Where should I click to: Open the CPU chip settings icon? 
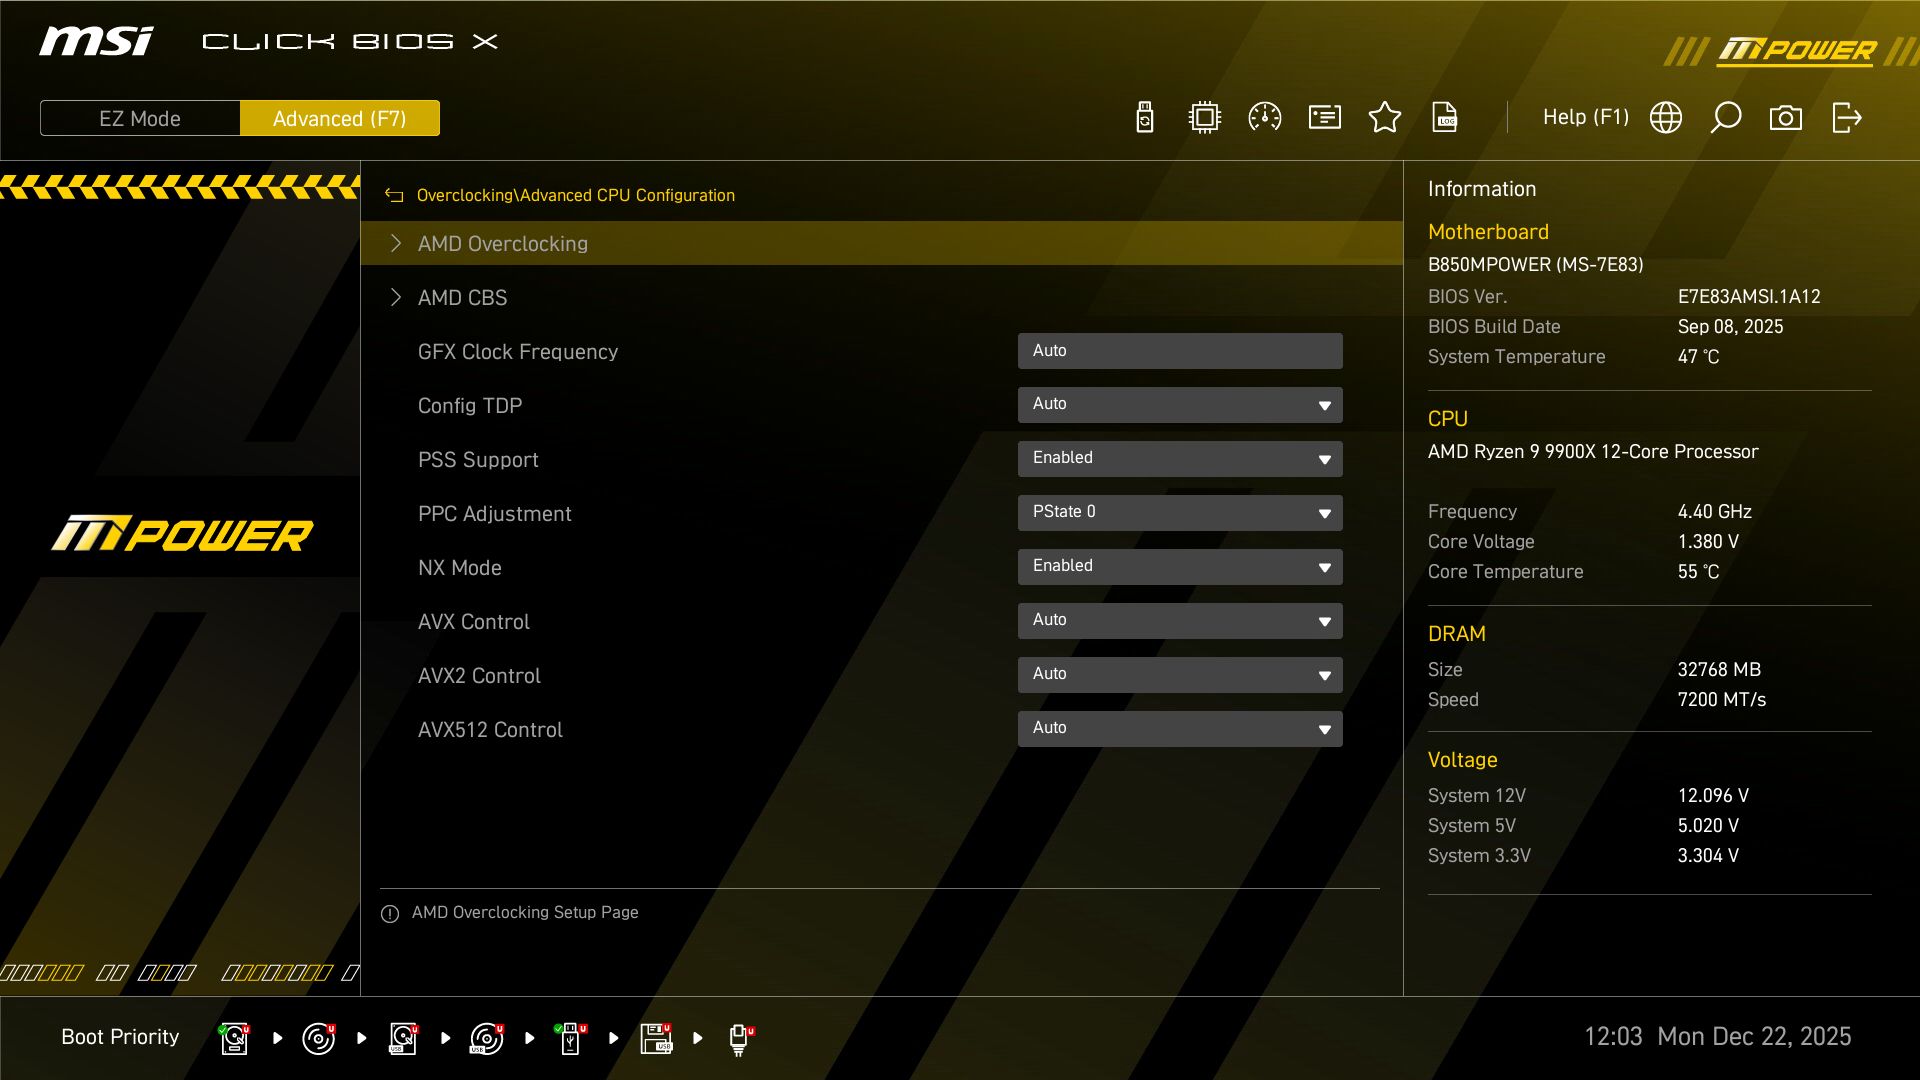click(1204, 117)
